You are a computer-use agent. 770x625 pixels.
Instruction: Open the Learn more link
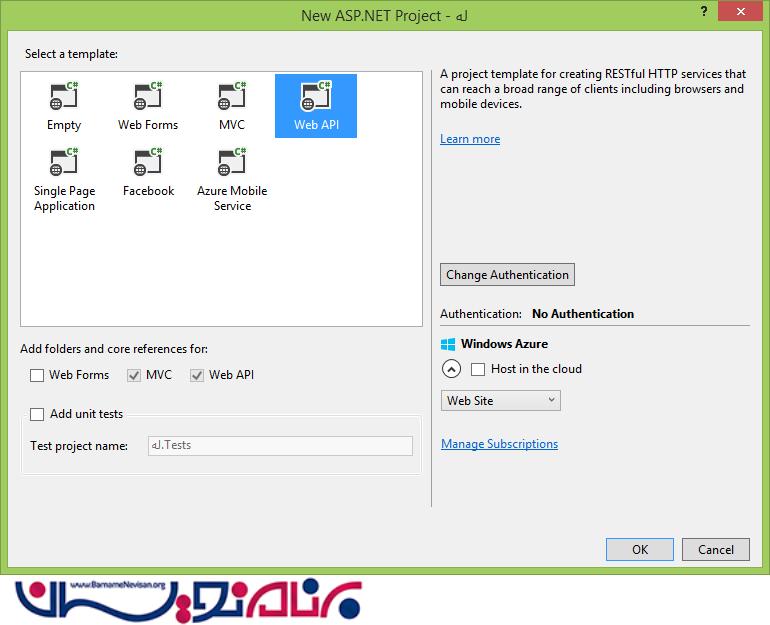tap(470, 139)
